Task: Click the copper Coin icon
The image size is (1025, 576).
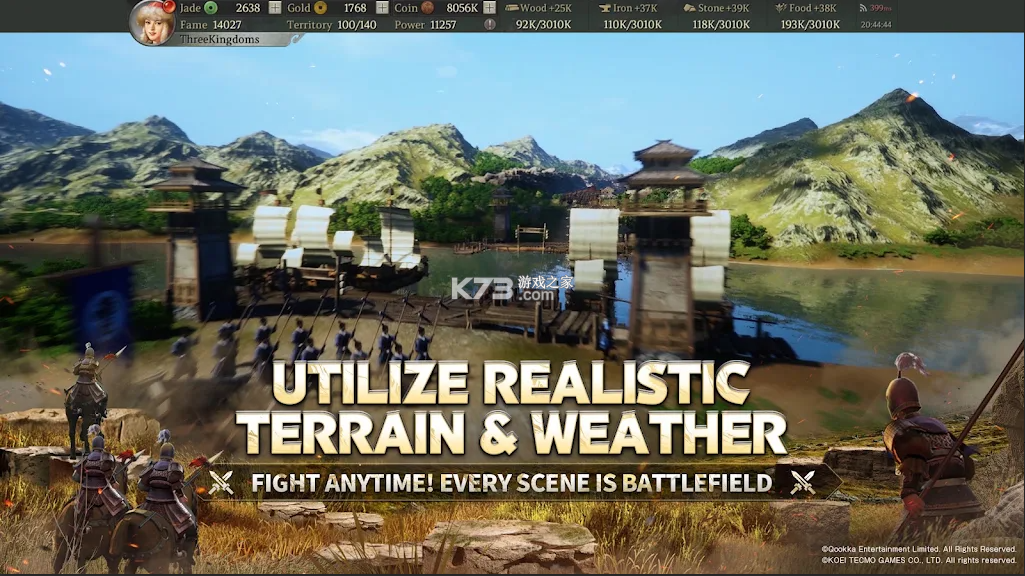Action: pyautogui.click(x=428, y=8)
